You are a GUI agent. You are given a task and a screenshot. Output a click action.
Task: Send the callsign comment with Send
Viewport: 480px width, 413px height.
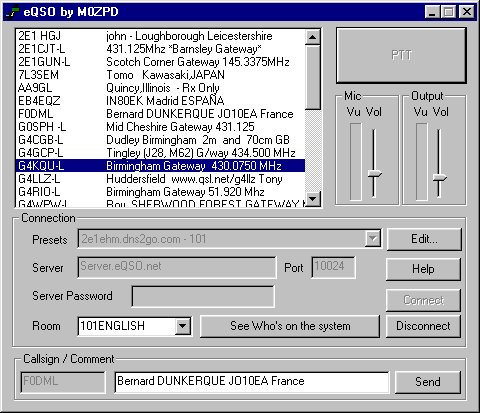click(428, 382)
